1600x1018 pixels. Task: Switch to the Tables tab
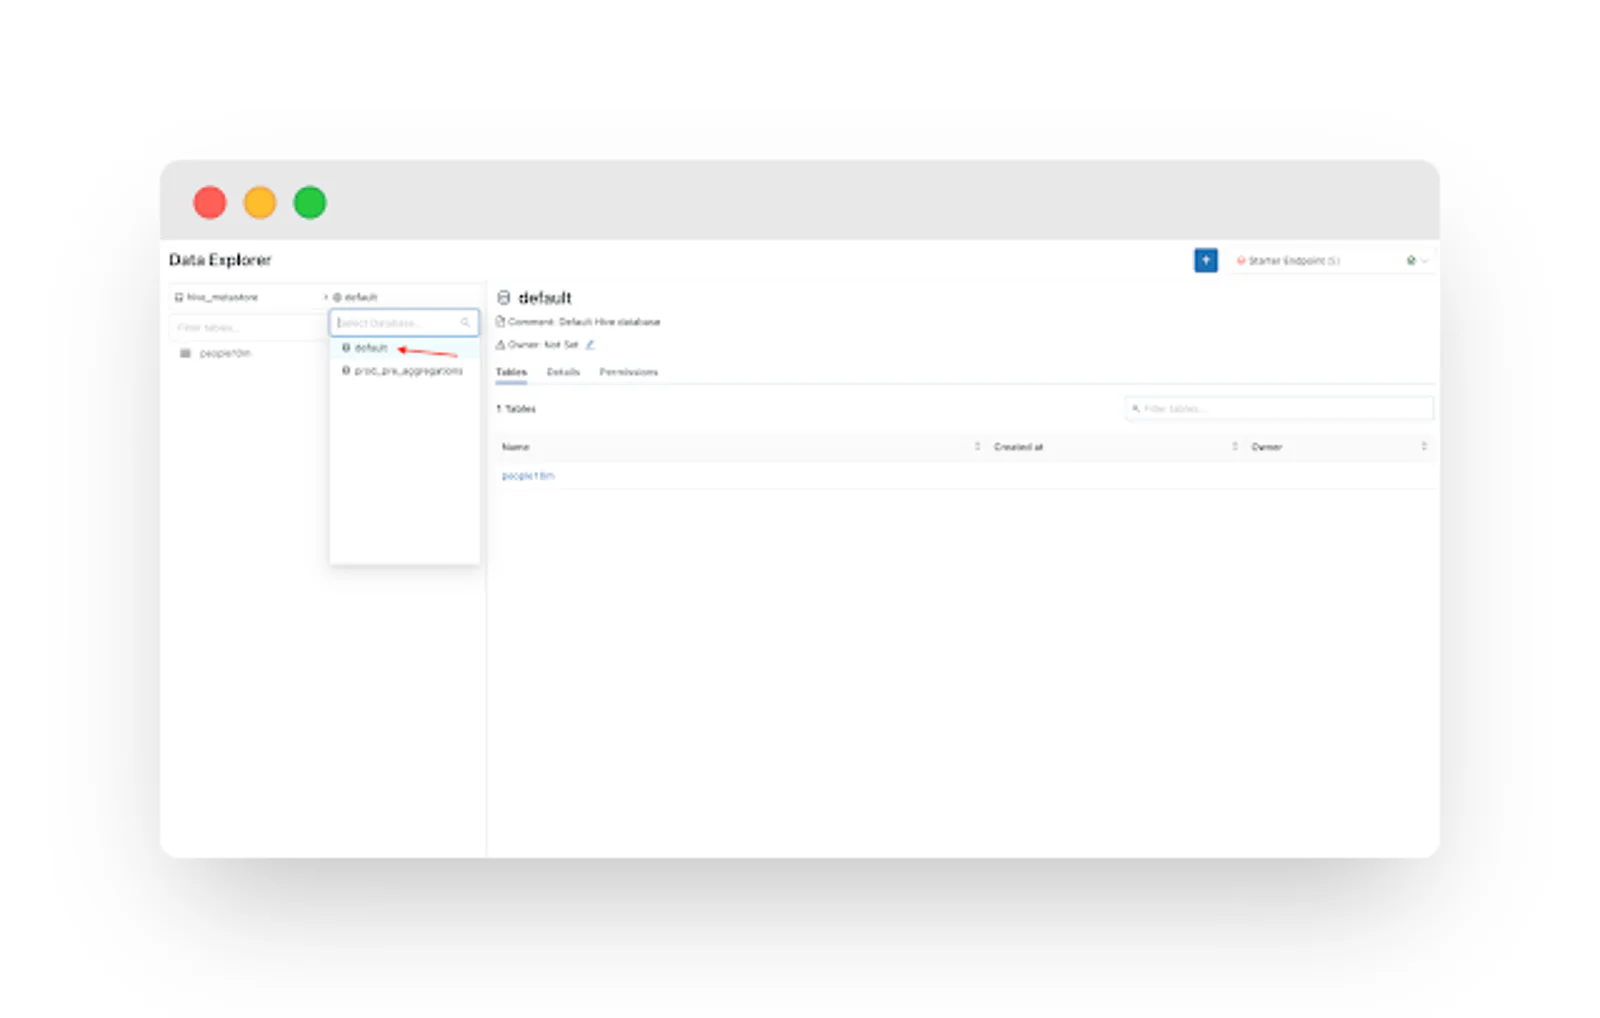pyautogui.click(x=511, y=372)
